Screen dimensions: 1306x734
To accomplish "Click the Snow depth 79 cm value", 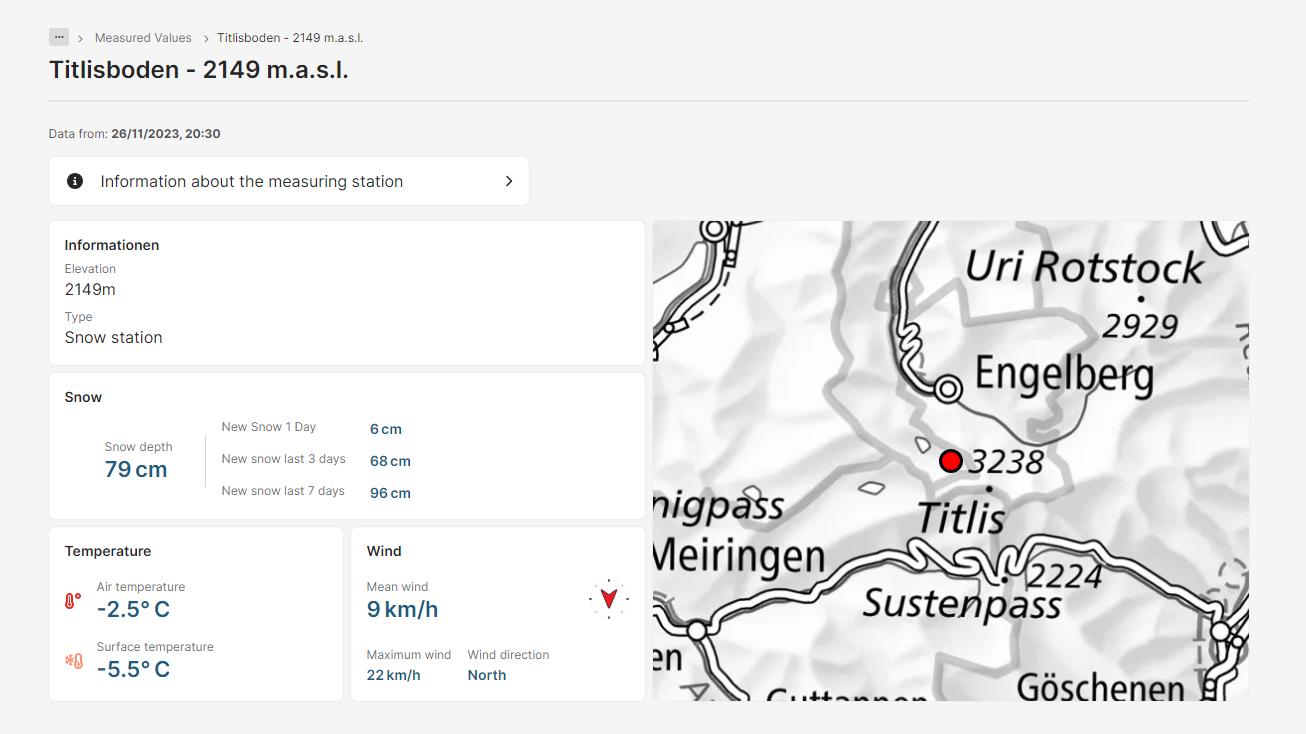I will 136,470.
